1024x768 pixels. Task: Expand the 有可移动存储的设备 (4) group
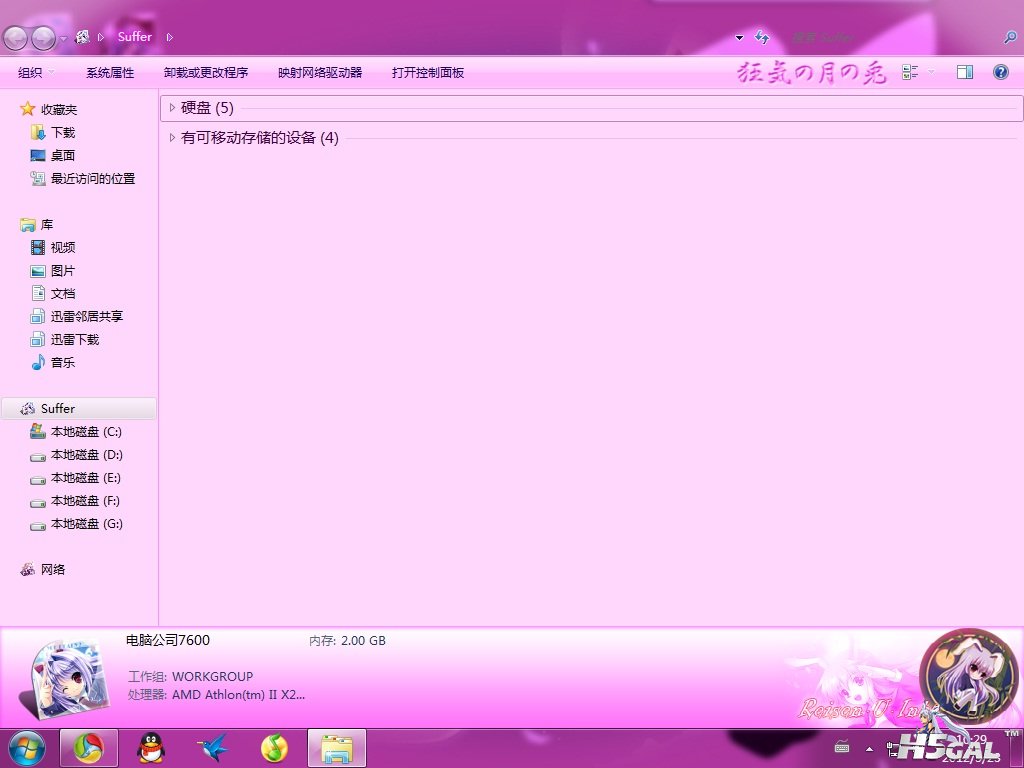click(172, 138)
